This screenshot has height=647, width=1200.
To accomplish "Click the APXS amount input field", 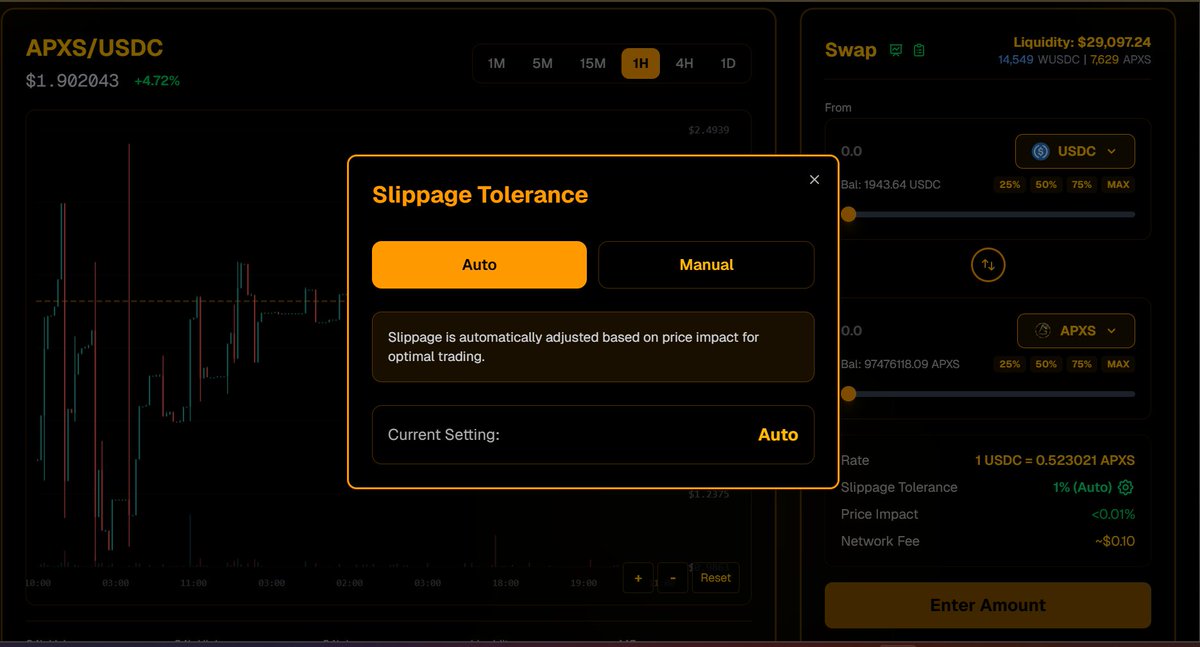I will click(920, 330).
